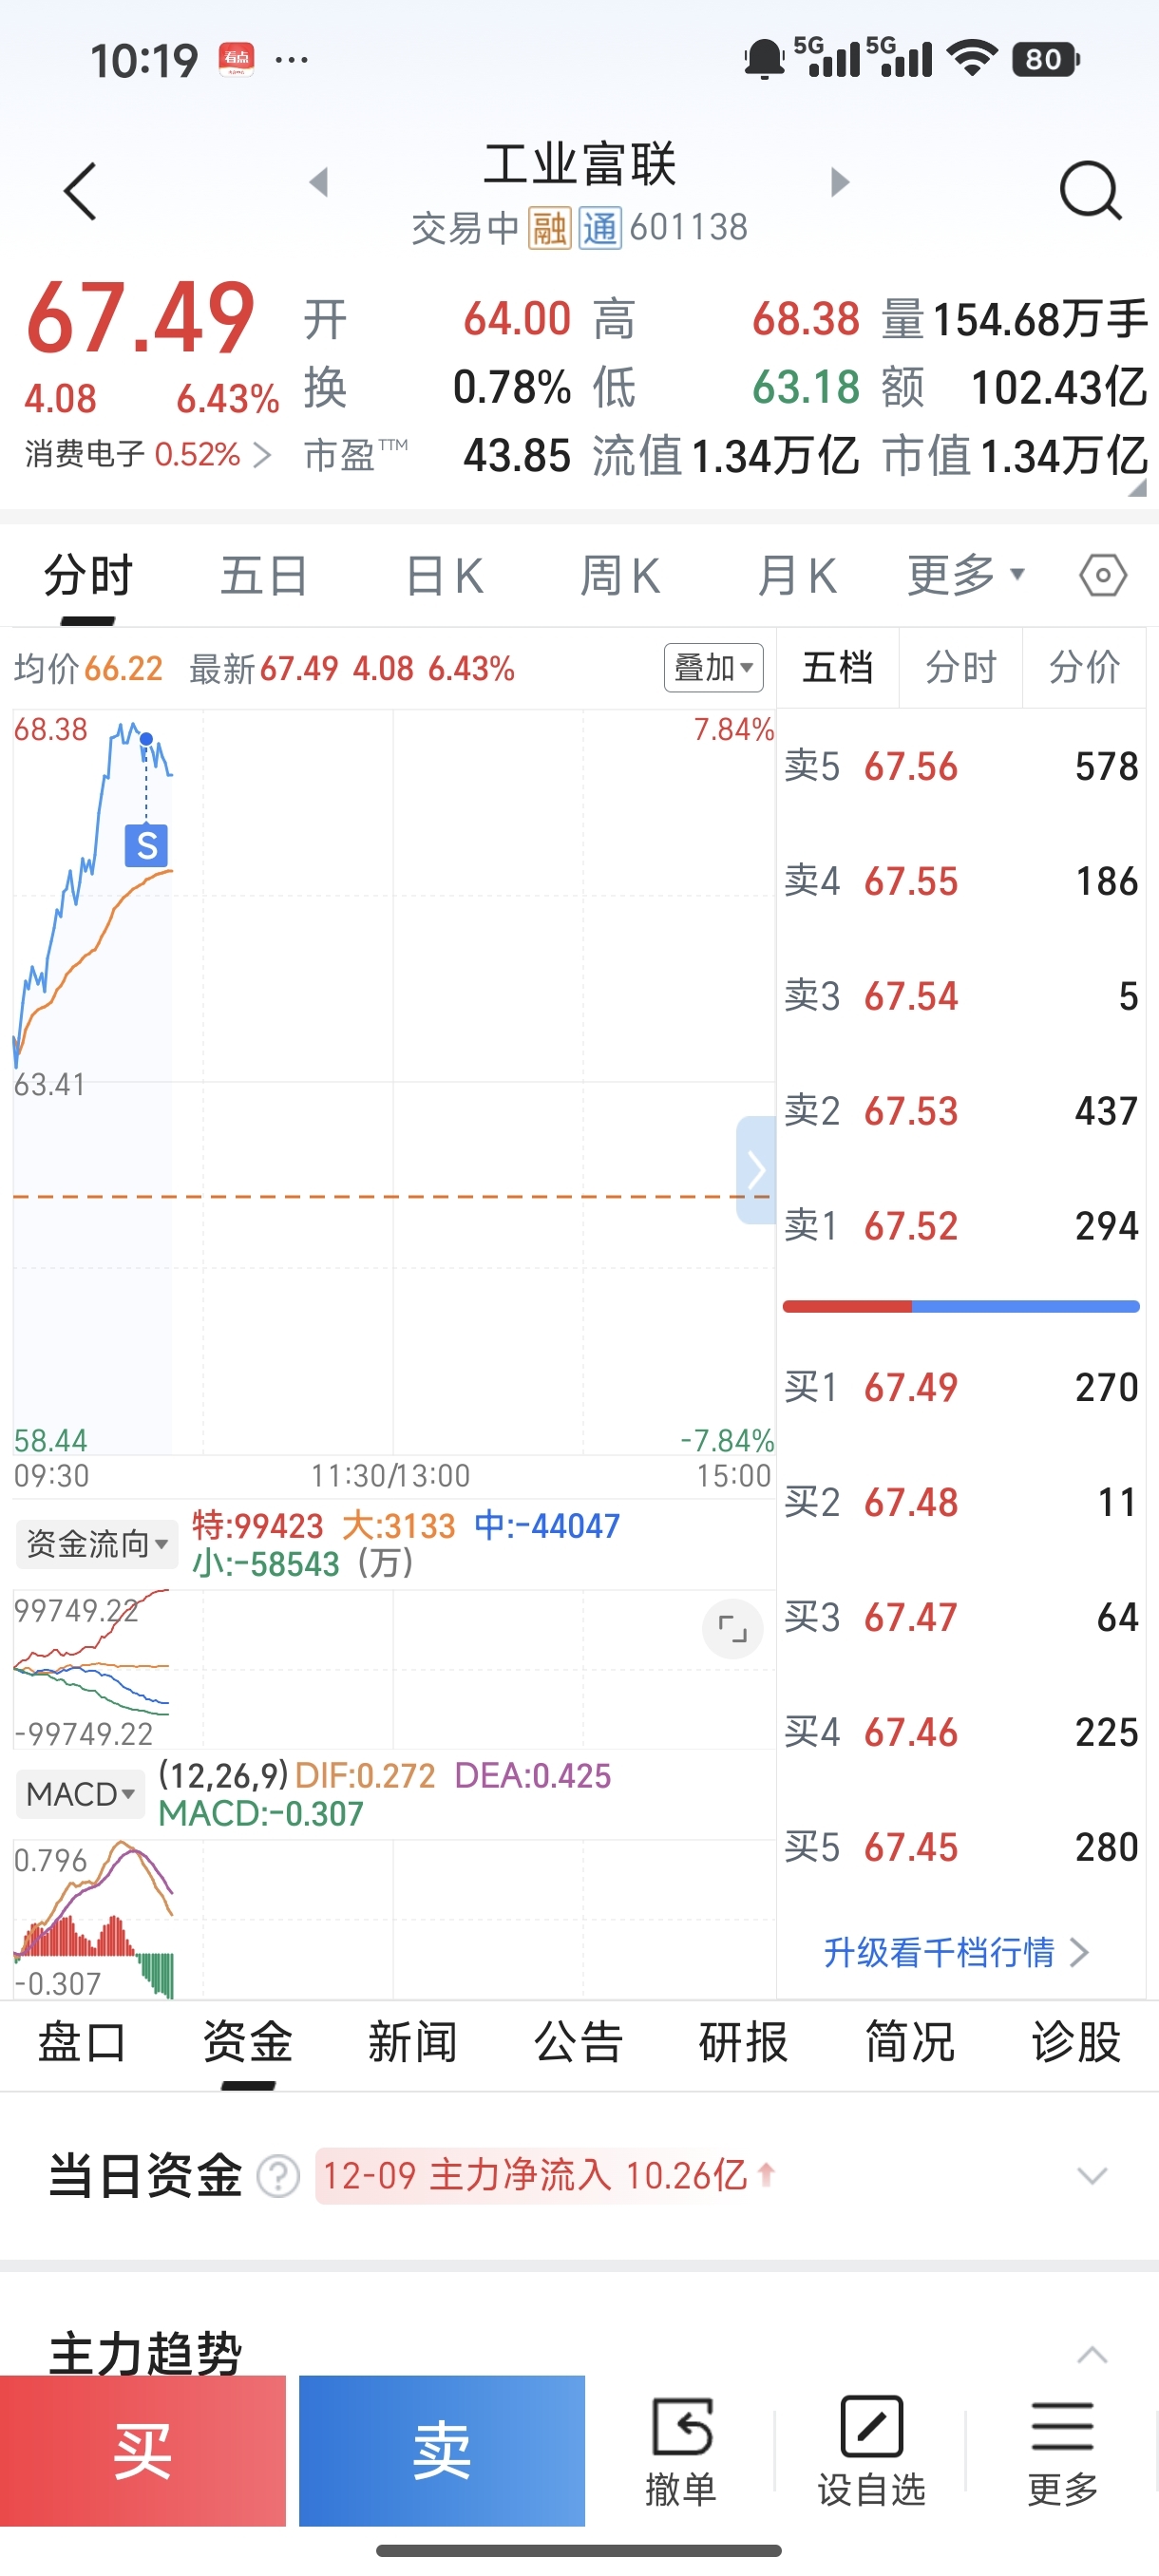Viewport: 1159px width, 2576px height.
Task: Select the 五日 chart tab
Action: pyautogui.click(x=264, y=576)
